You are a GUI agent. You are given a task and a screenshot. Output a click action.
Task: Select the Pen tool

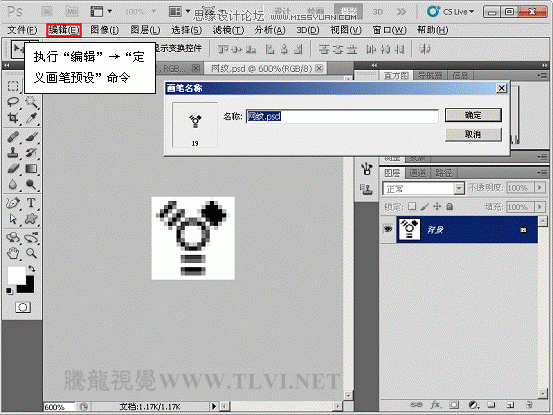click(13, 203)
